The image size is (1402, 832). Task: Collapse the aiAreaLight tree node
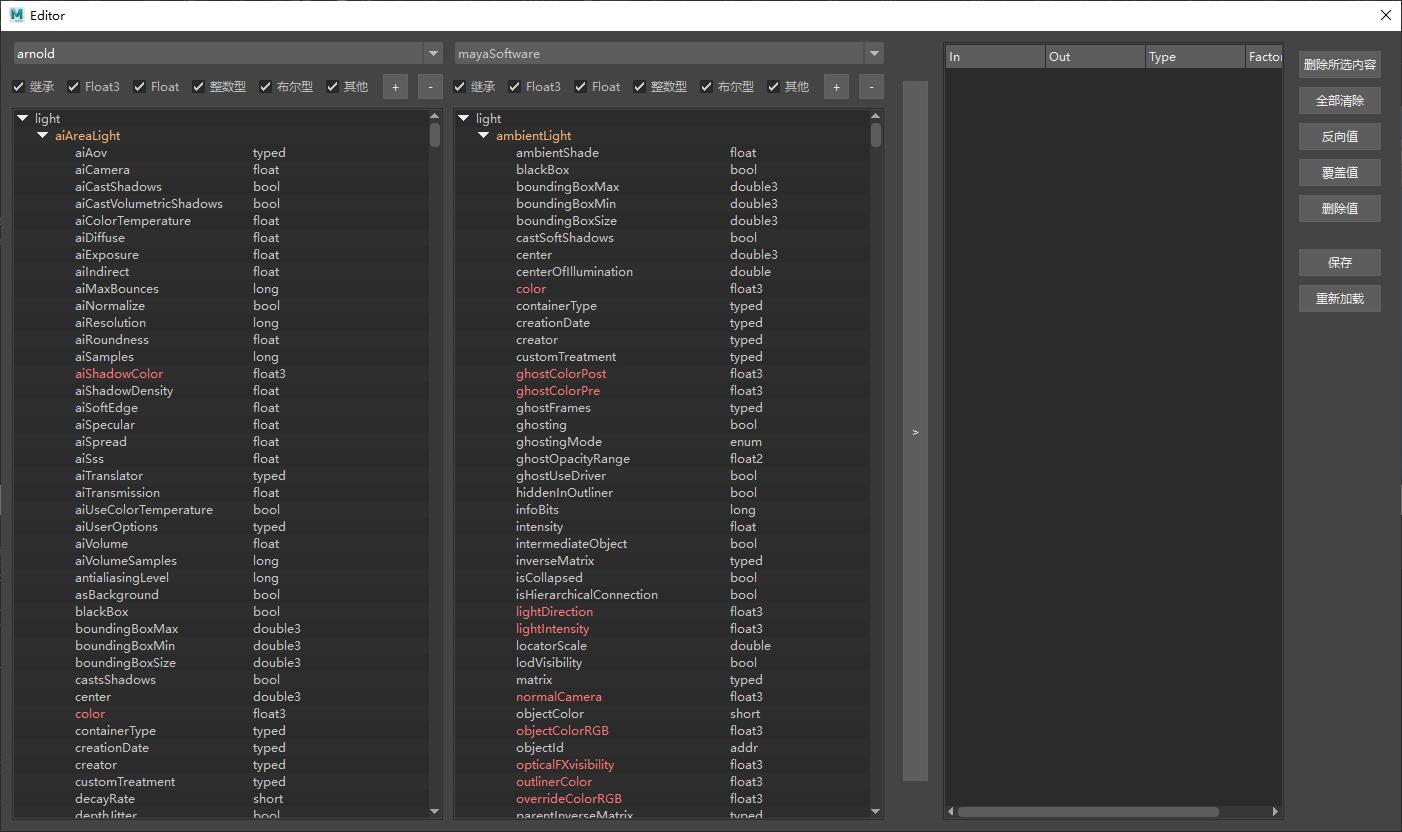click(43, 136)
